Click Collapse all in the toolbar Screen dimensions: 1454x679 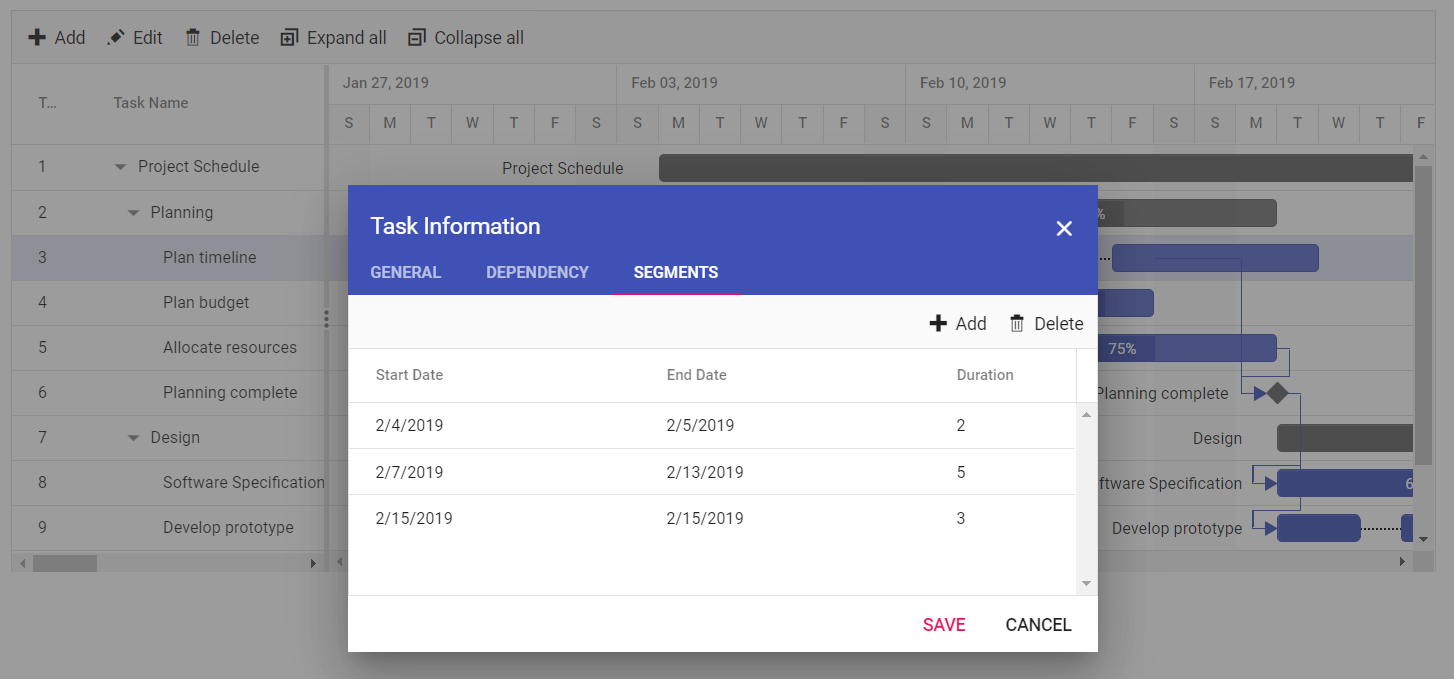tap(466, 38)
